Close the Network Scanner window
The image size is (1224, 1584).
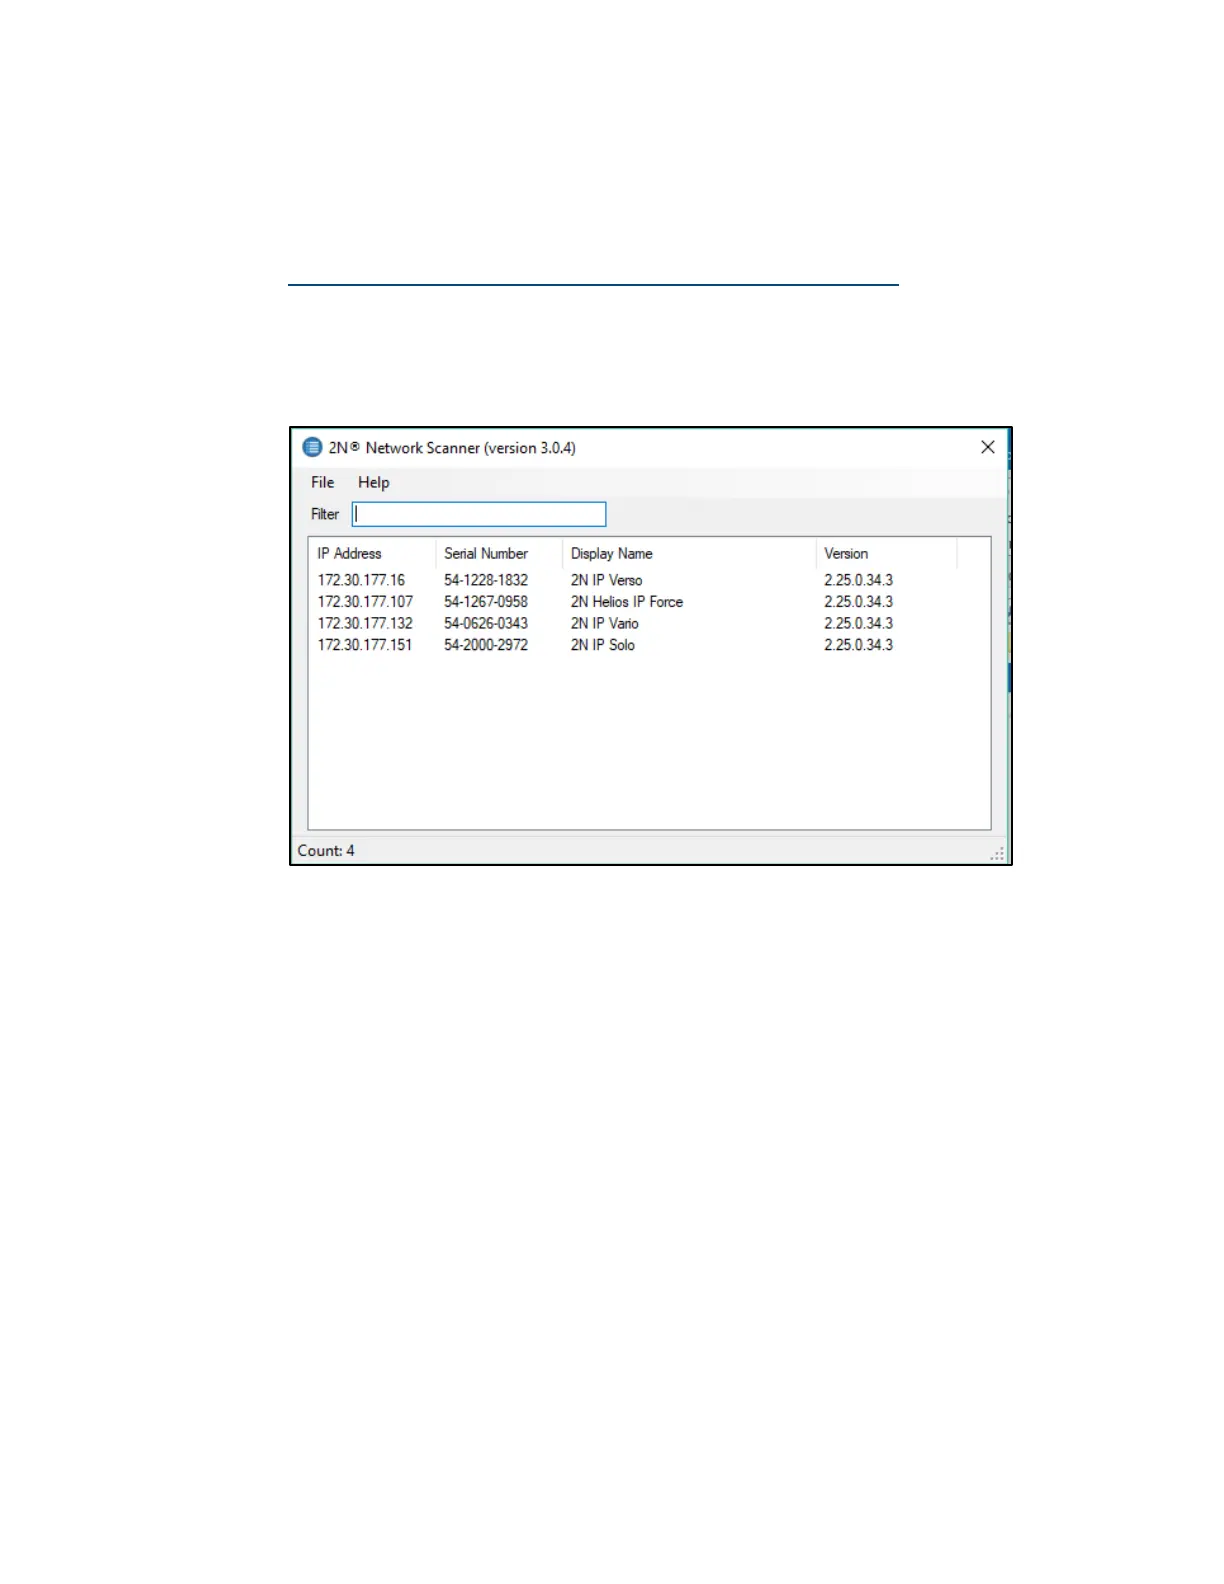point(987,447)
